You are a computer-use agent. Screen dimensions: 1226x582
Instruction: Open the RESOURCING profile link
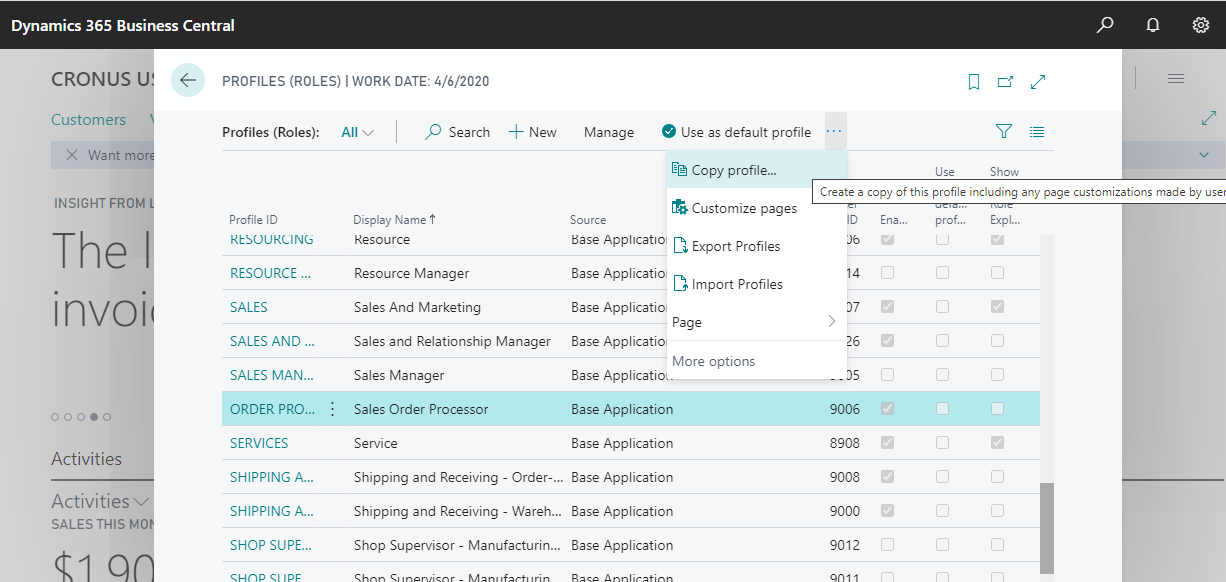point(272,240)
